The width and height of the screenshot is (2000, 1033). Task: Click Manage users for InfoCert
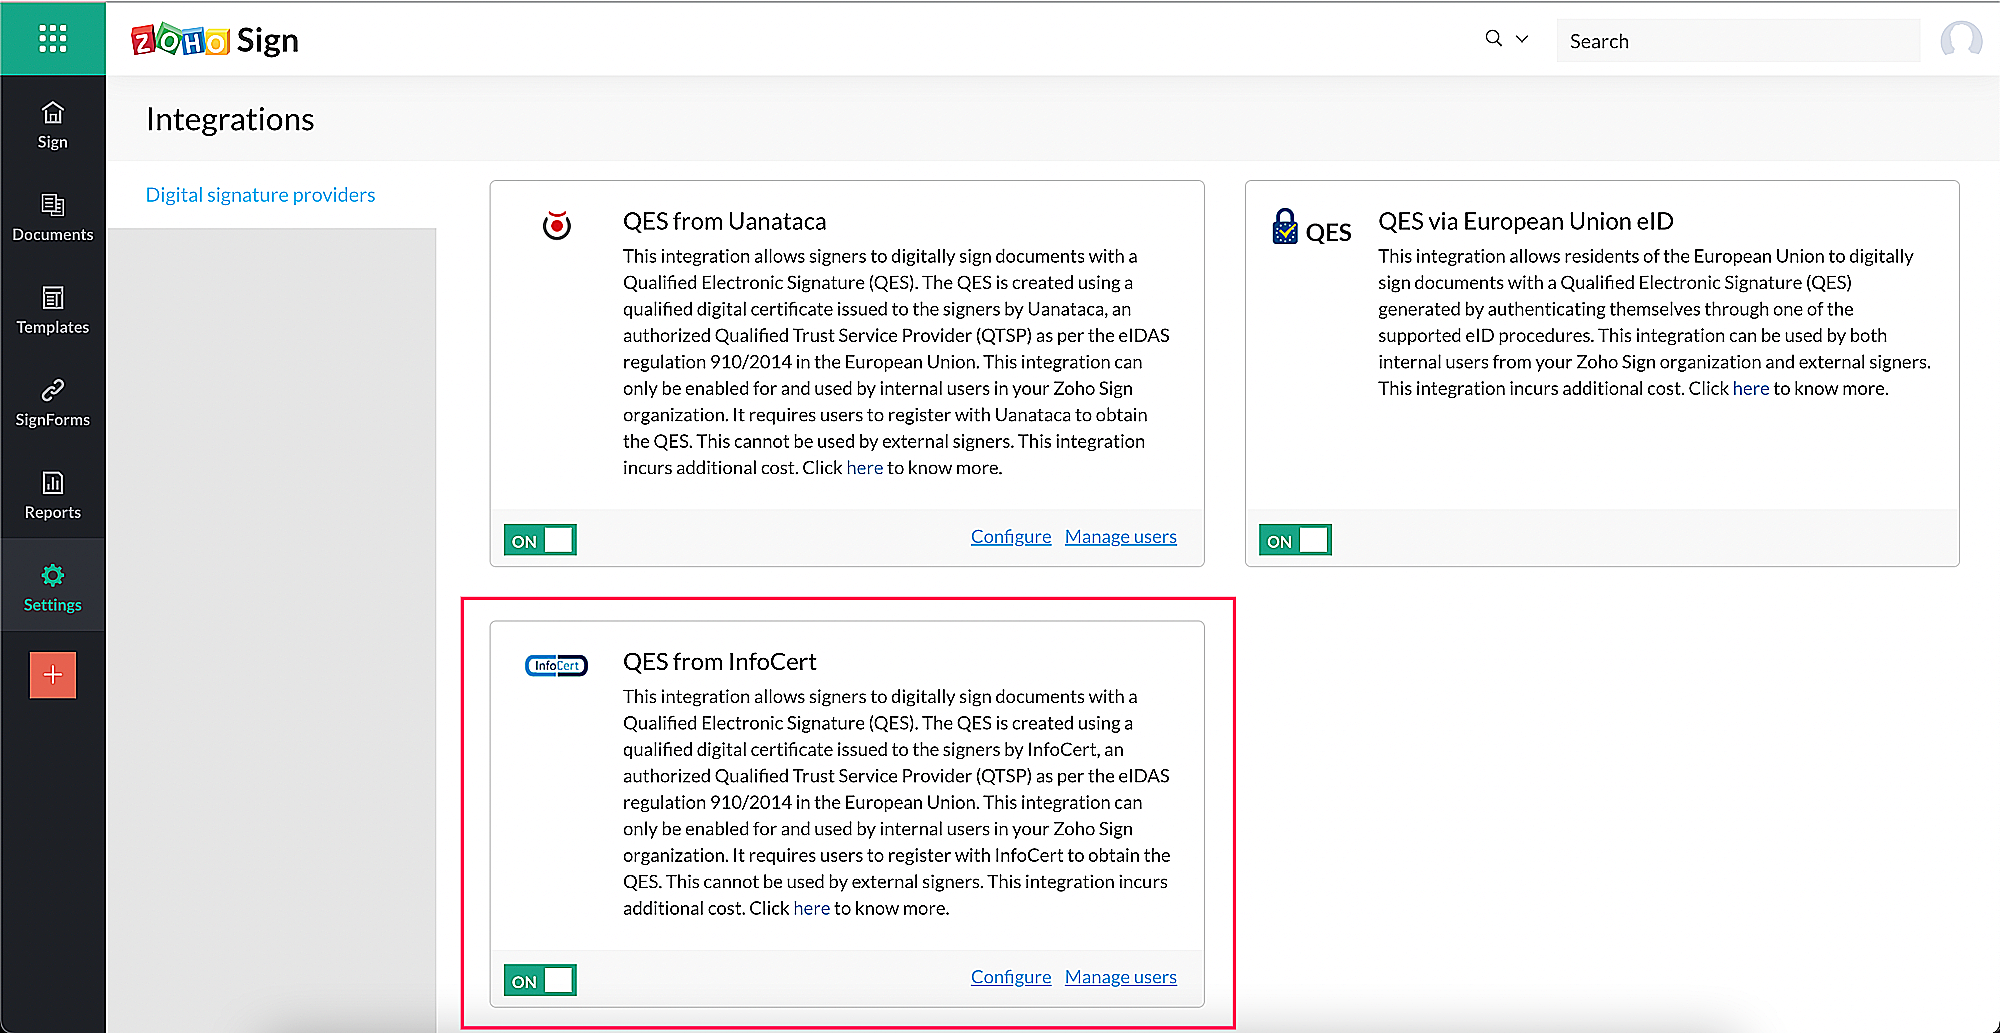coord(1120,977)
